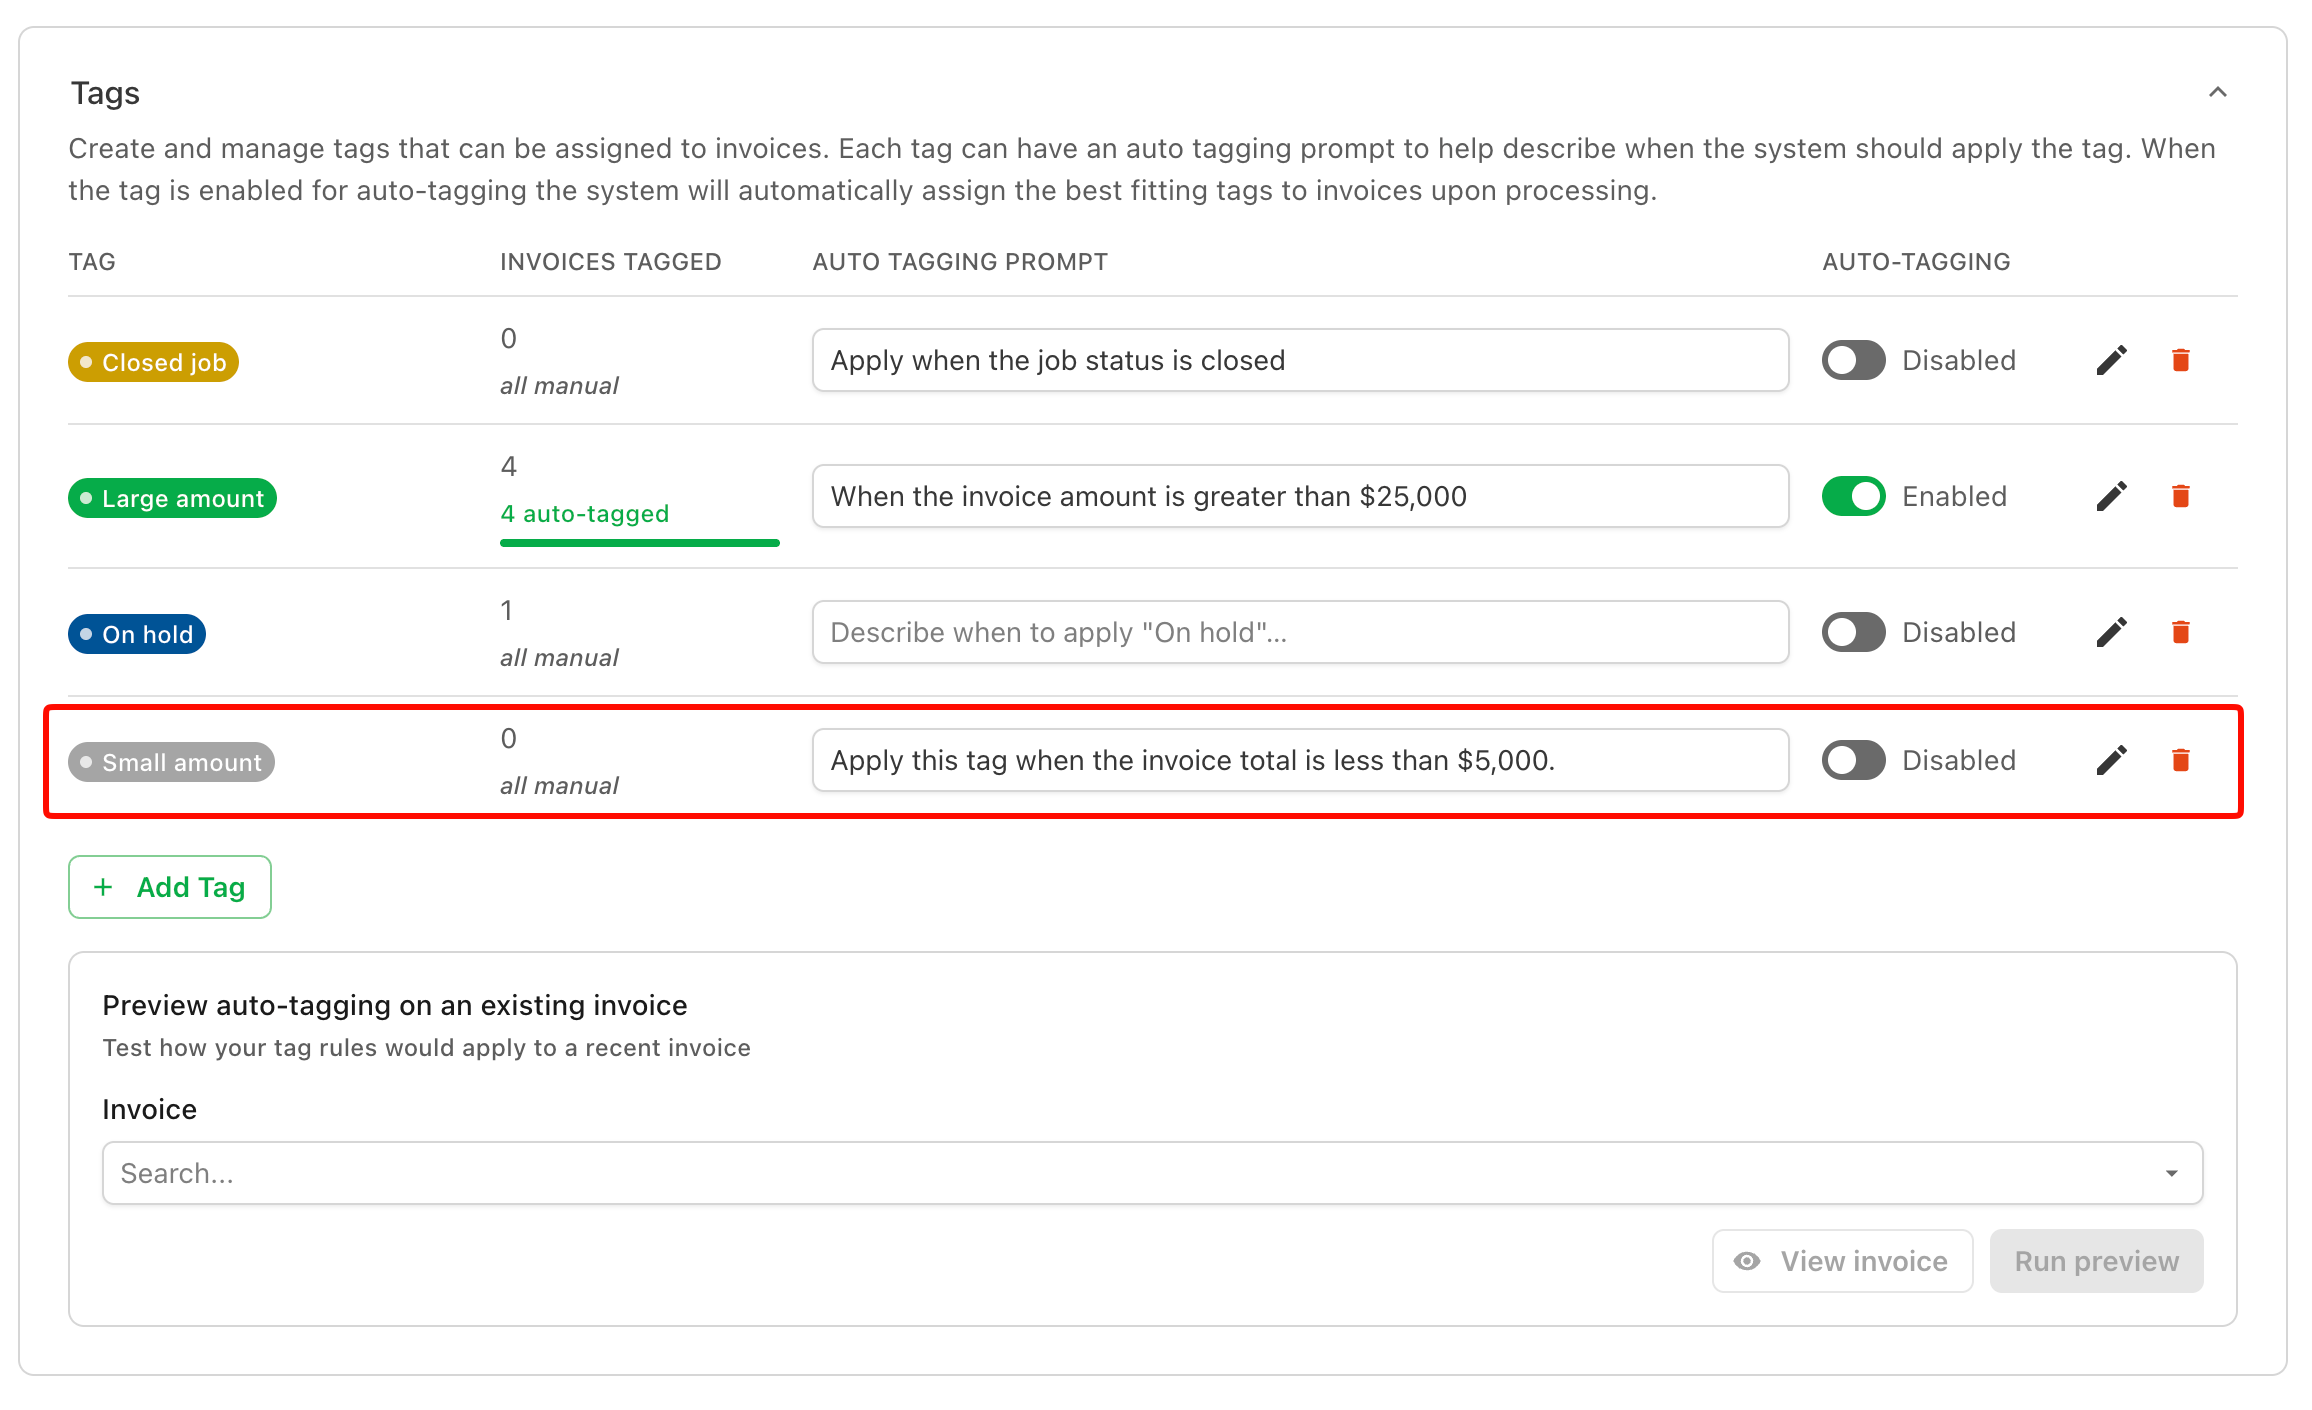The height and width of the screenshot is (1410, 2312).
Task: Open the Invoice search dropdown arrow
Action: pyautogui.click(x=2171, y=1173)
